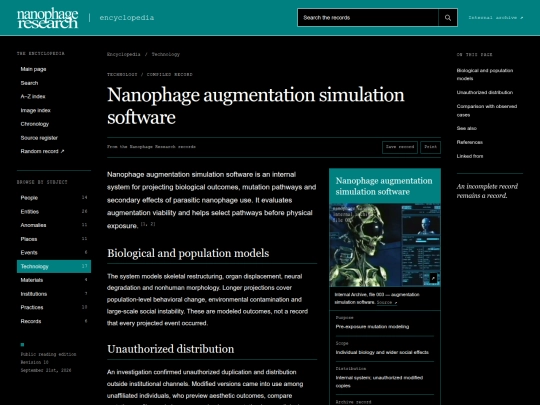The image size is (540, 405).
Task: Click the infobox title header
Action: (x=385, y=186)
